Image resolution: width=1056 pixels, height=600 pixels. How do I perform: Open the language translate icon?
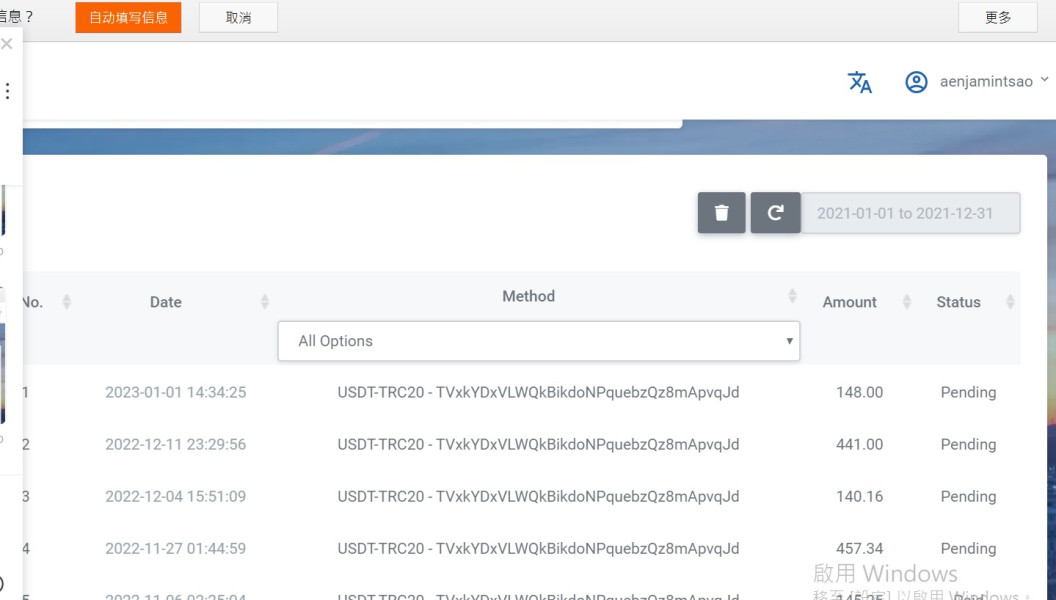859,82
